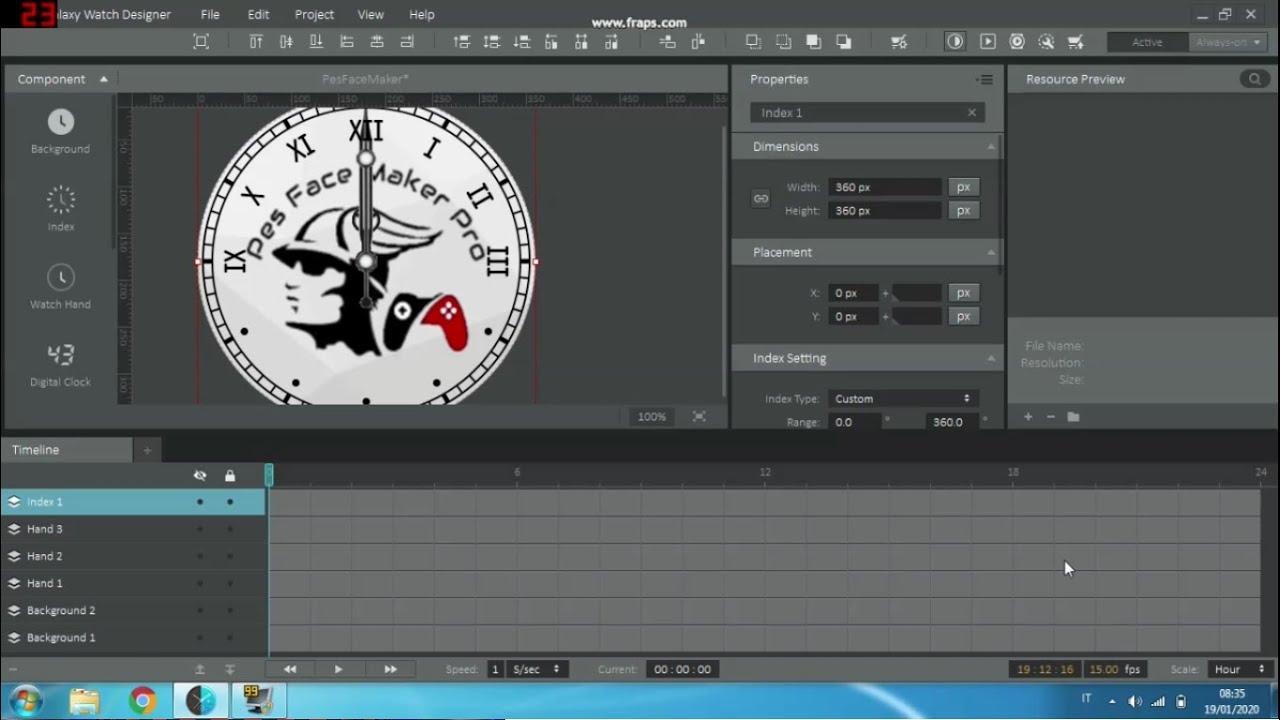Collapse the Component panel arrow
The image size is (1280, 720).
(103, 79)
